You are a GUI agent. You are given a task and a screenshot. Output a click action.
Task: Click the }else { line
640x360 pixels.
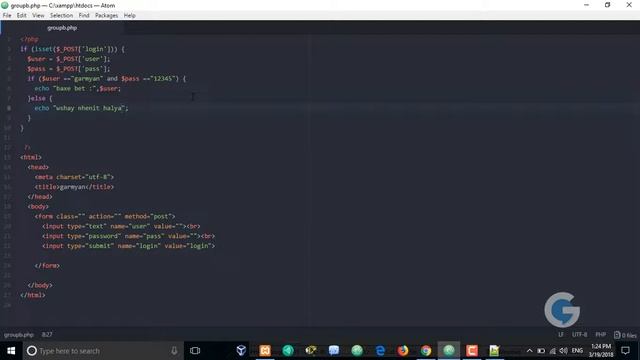click(40, 98)
